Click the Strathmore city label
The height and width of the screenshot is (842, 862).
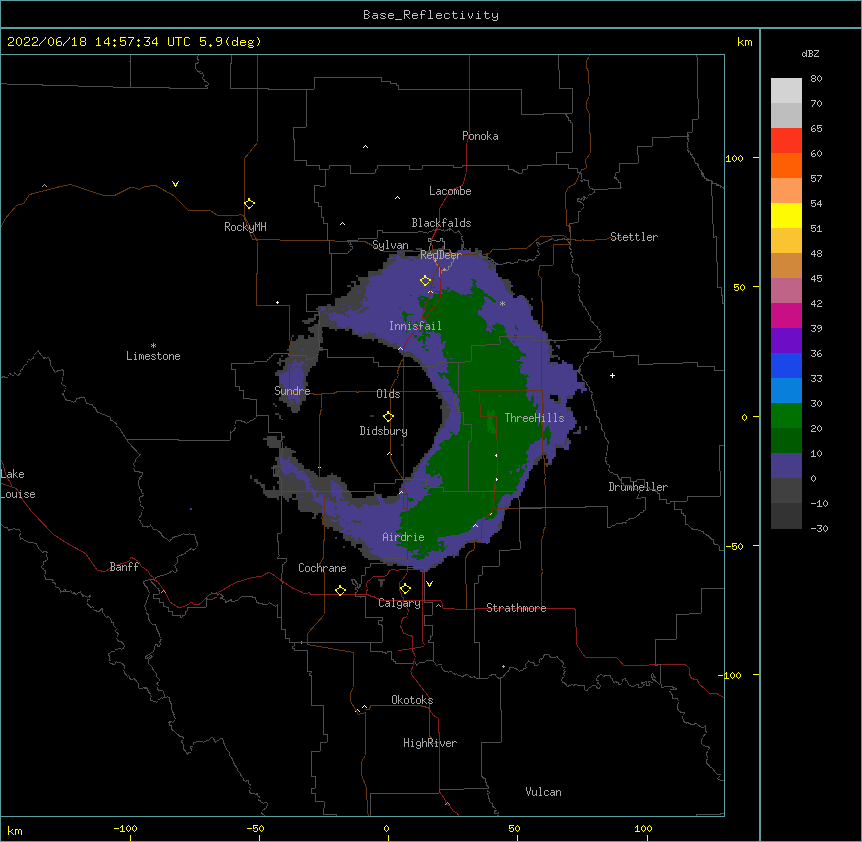pyautogui.click(x=516, y=608)
